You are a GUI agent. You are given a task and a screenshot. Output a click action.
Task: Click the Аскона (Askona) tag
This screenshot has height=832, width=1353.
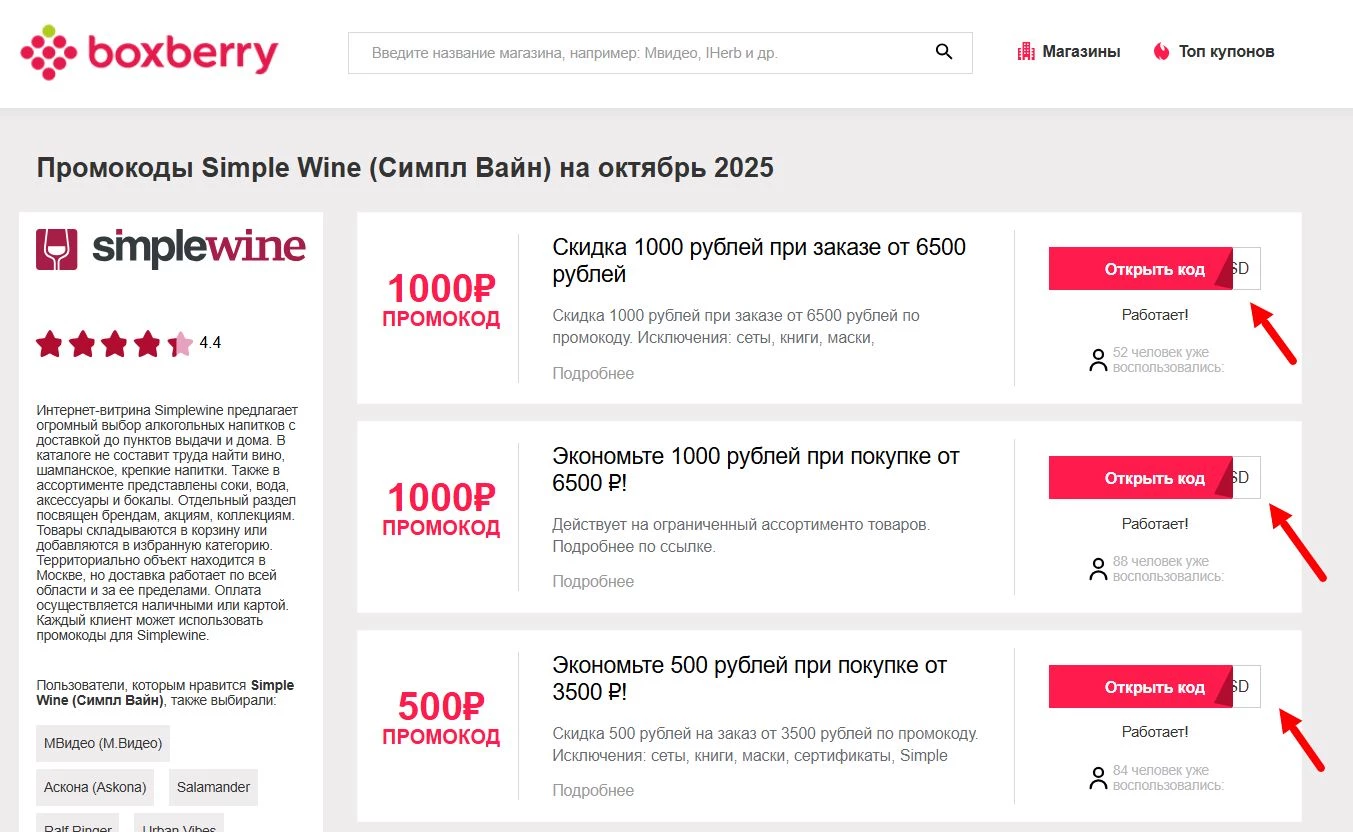94,787
